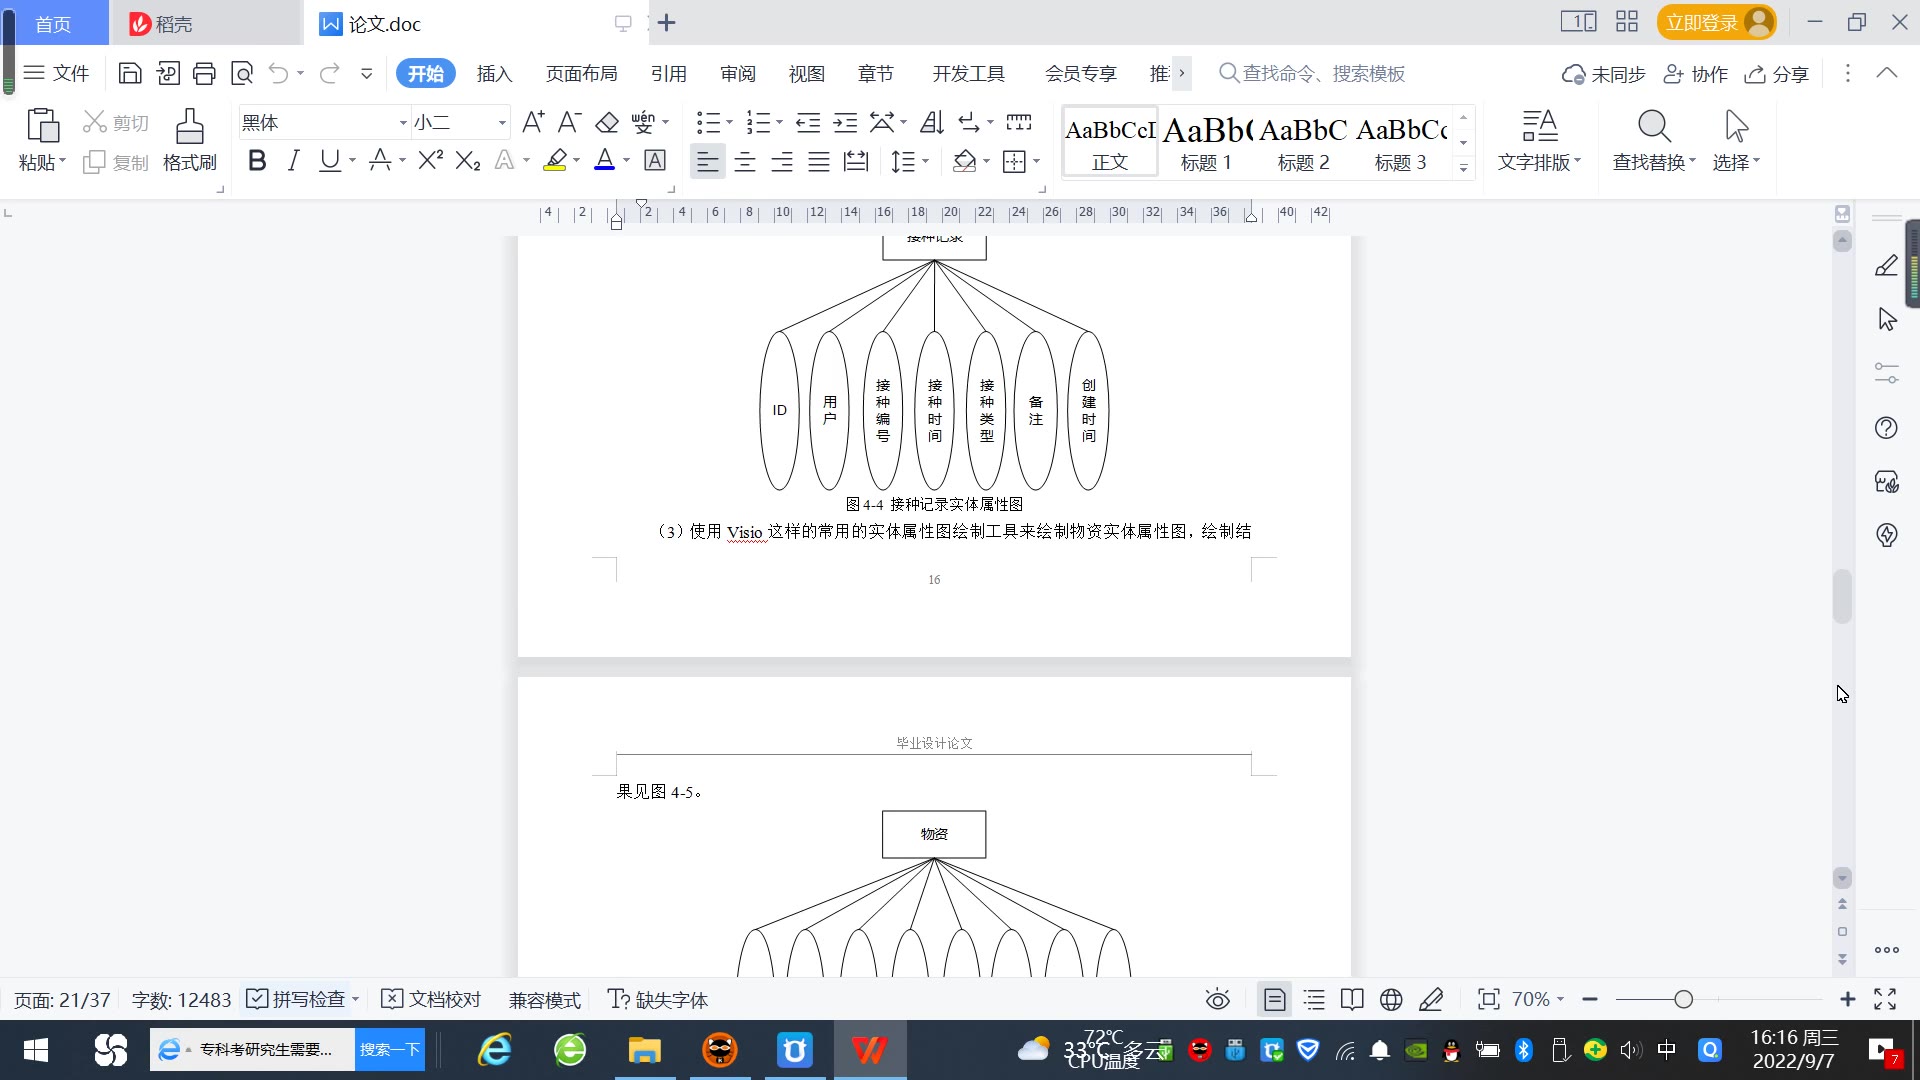Click the increase font size icon
The width and height of the screenshot is (1920, 1080).
[533, 122]
